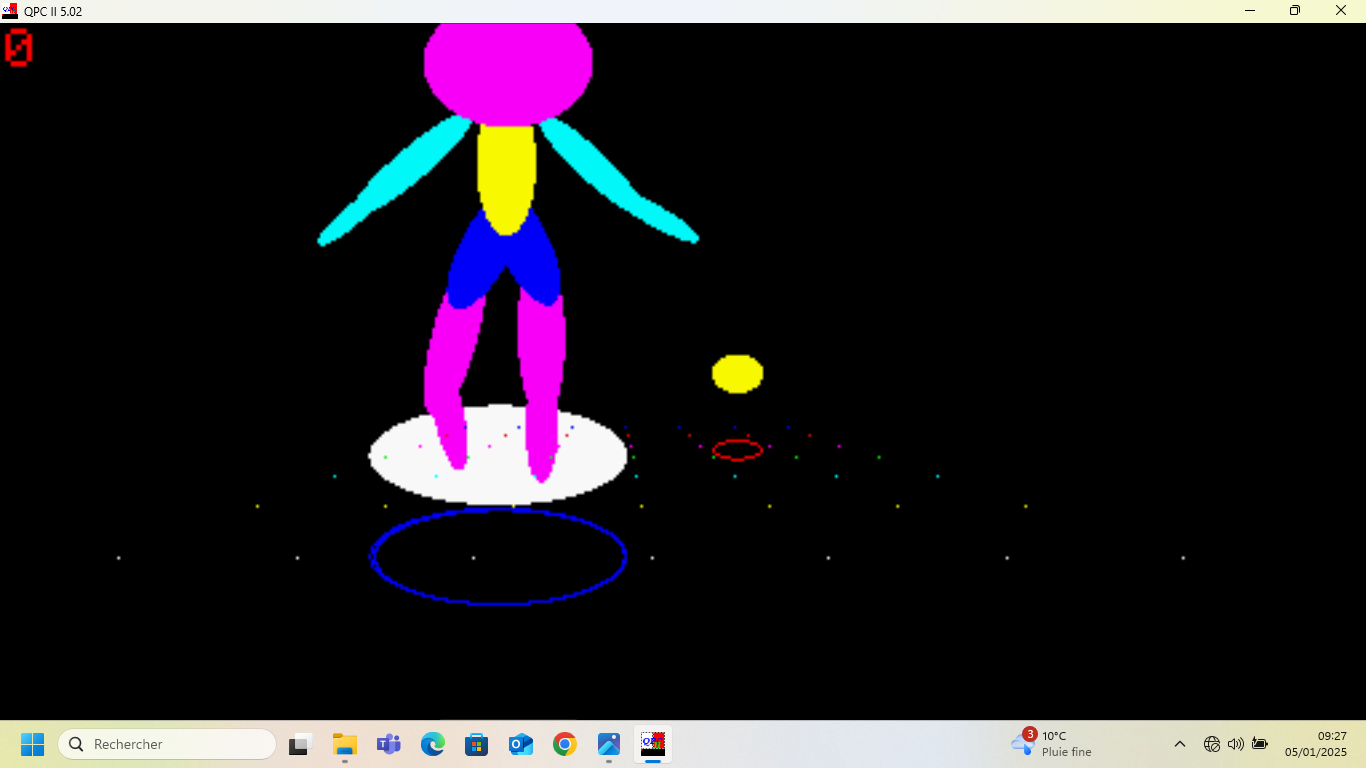The width and height of the screenshot is (1366, 768).
Task: Open Task View from the taskbar
Action: tap(301, 744)
